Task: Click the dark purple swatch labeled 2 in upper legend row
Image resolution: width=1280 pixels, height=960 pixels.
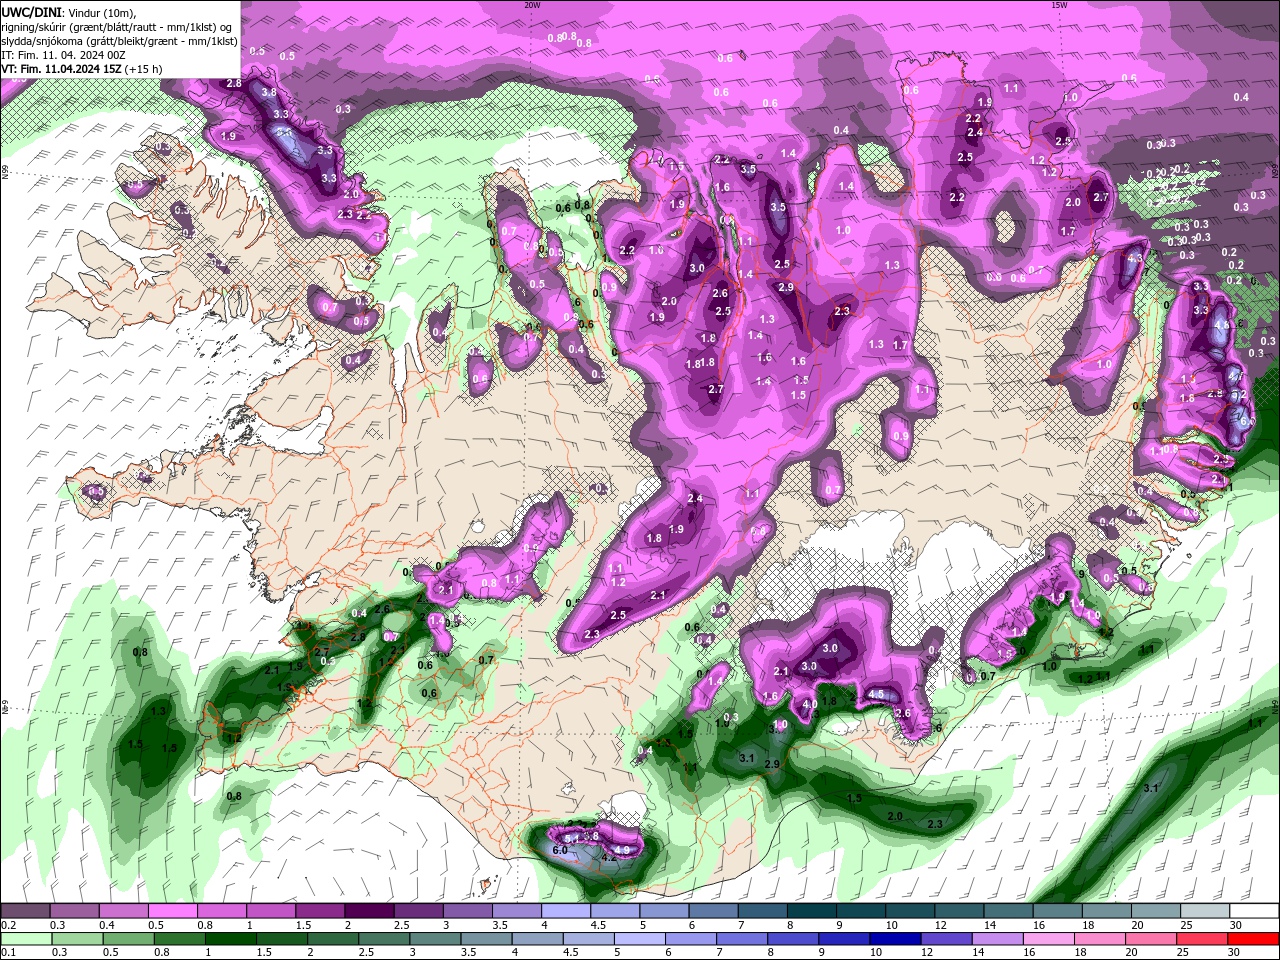Action: click(368, 911)
